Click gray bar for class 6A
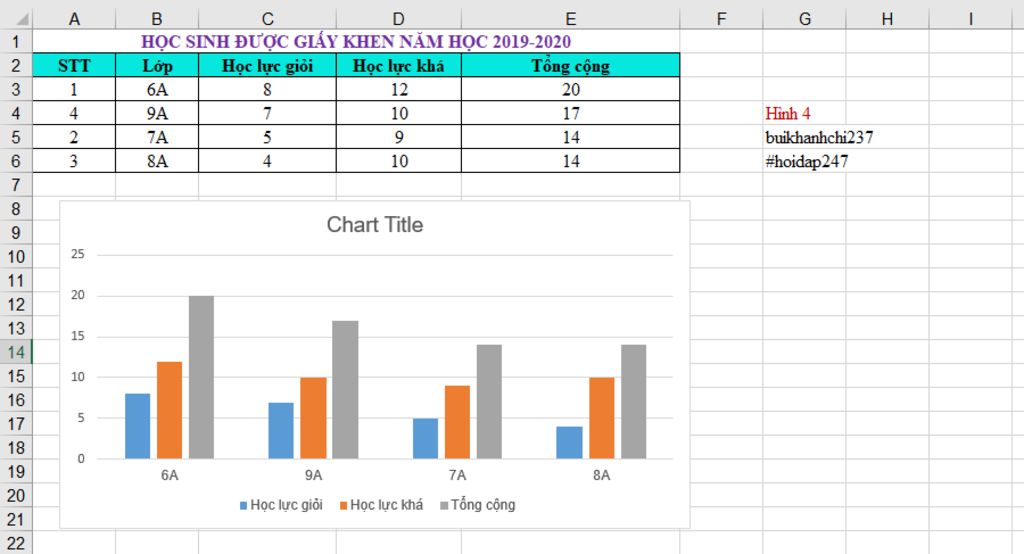Image resolution: width=1024 pixels, height=554 pixels. pyautogui.click(x=201, y=377)
